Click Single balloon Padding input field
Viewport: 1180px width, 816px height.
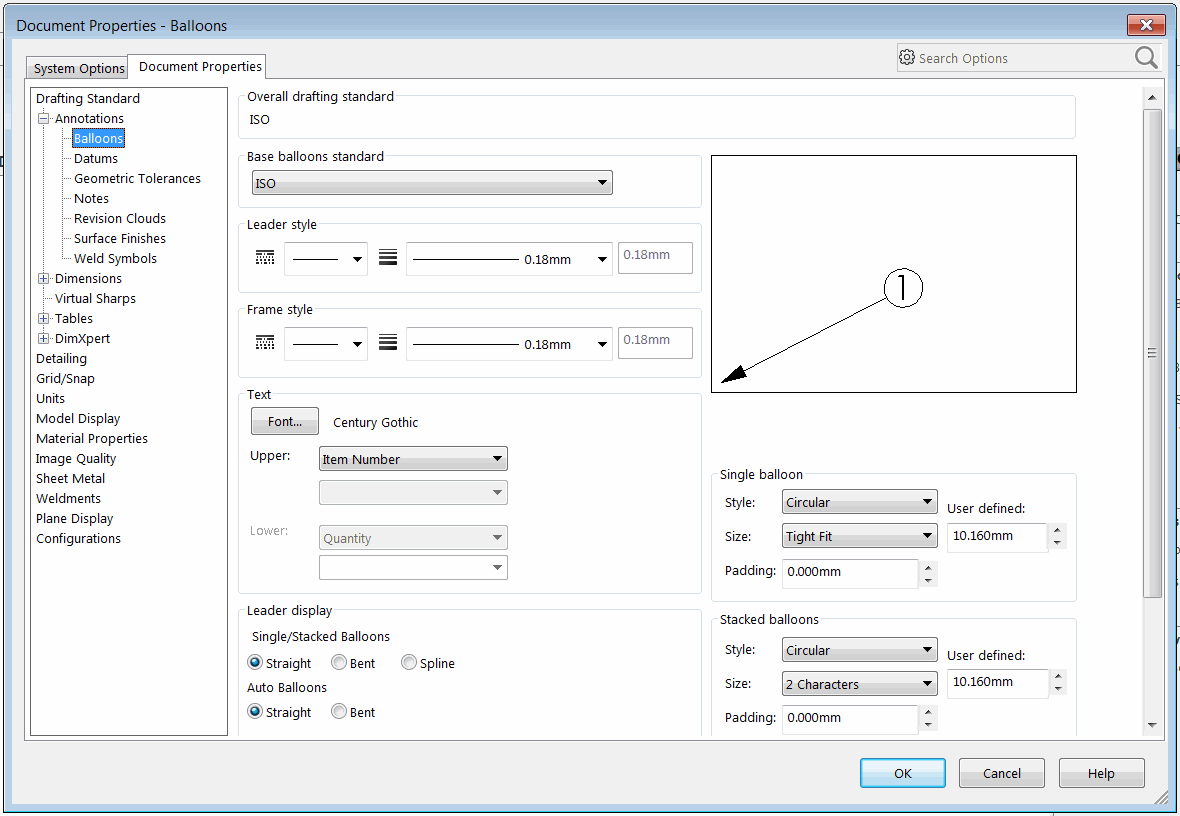click(x=849, y=573)
